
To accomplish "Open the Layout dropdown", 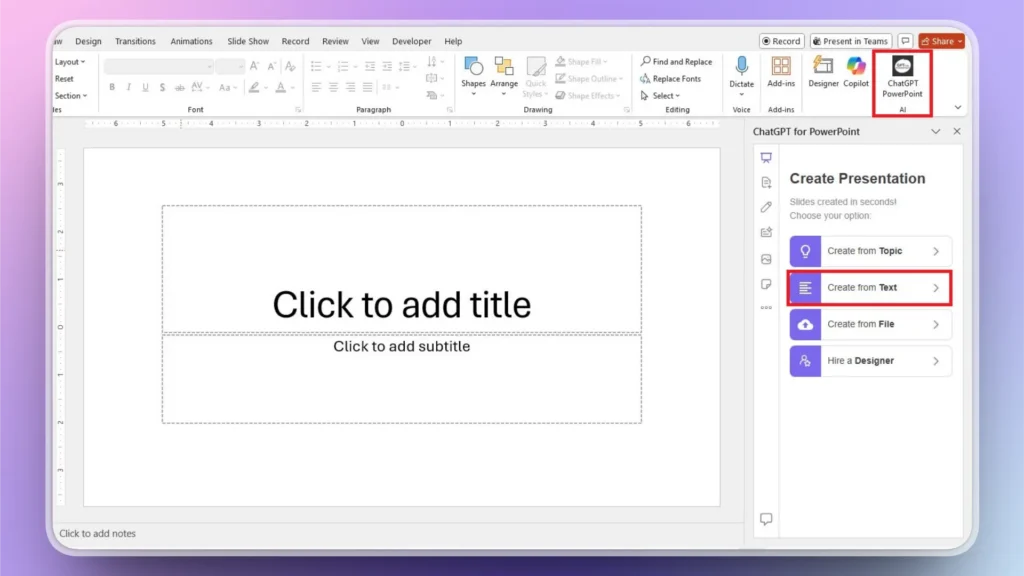I will [x=70, y=61].
